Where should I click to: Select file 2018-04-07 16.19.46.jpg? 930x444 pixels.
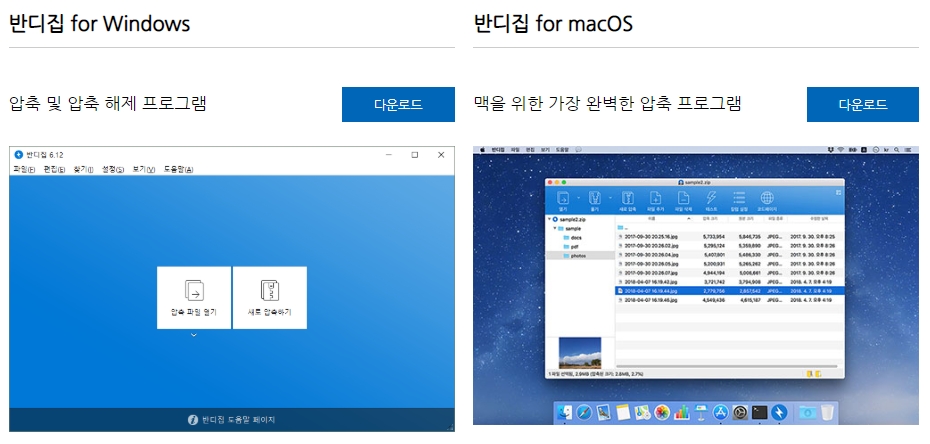click(x=730, y=301)
